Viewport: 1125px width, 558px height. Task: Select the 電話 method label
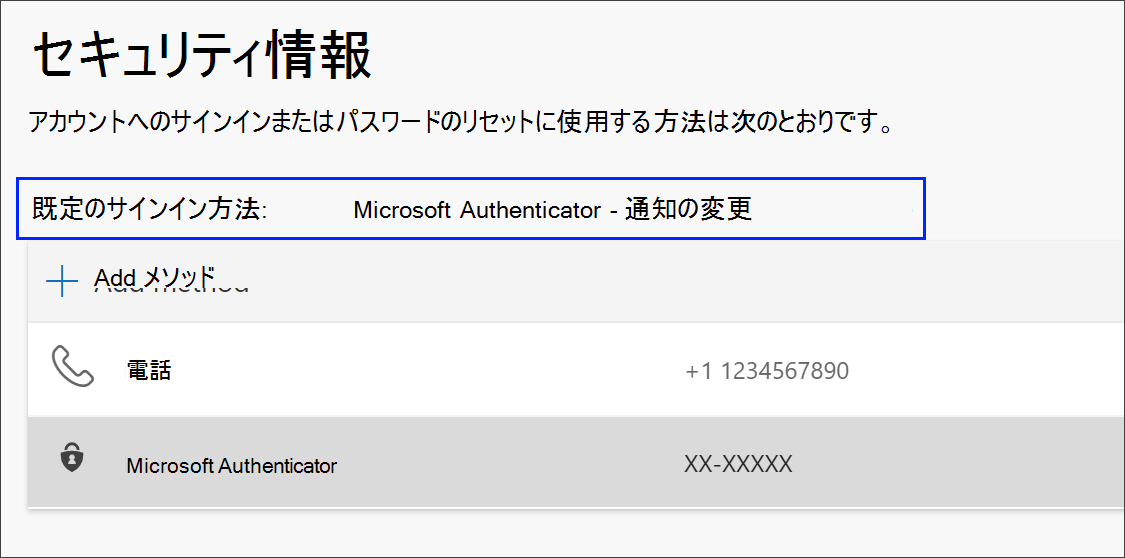[x=149, y=370]
